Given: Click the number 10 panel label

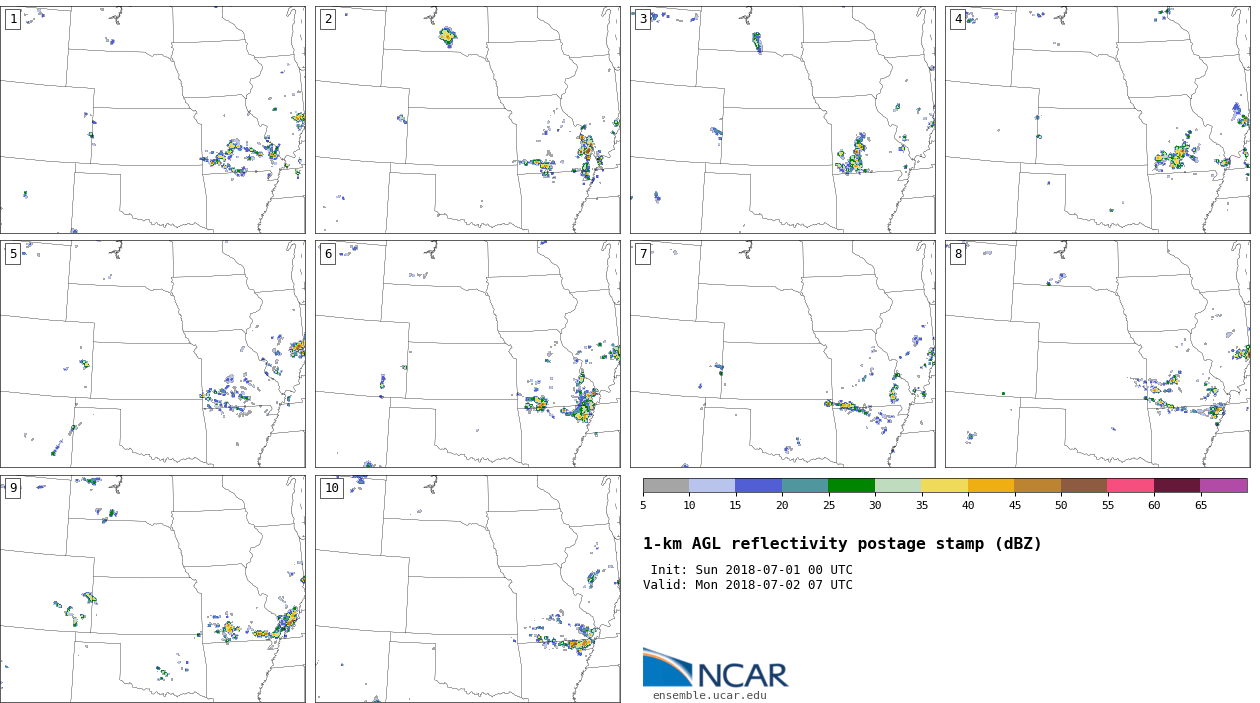Looking at the screenshot, I should pyautogui.click(x=331, y=488).
